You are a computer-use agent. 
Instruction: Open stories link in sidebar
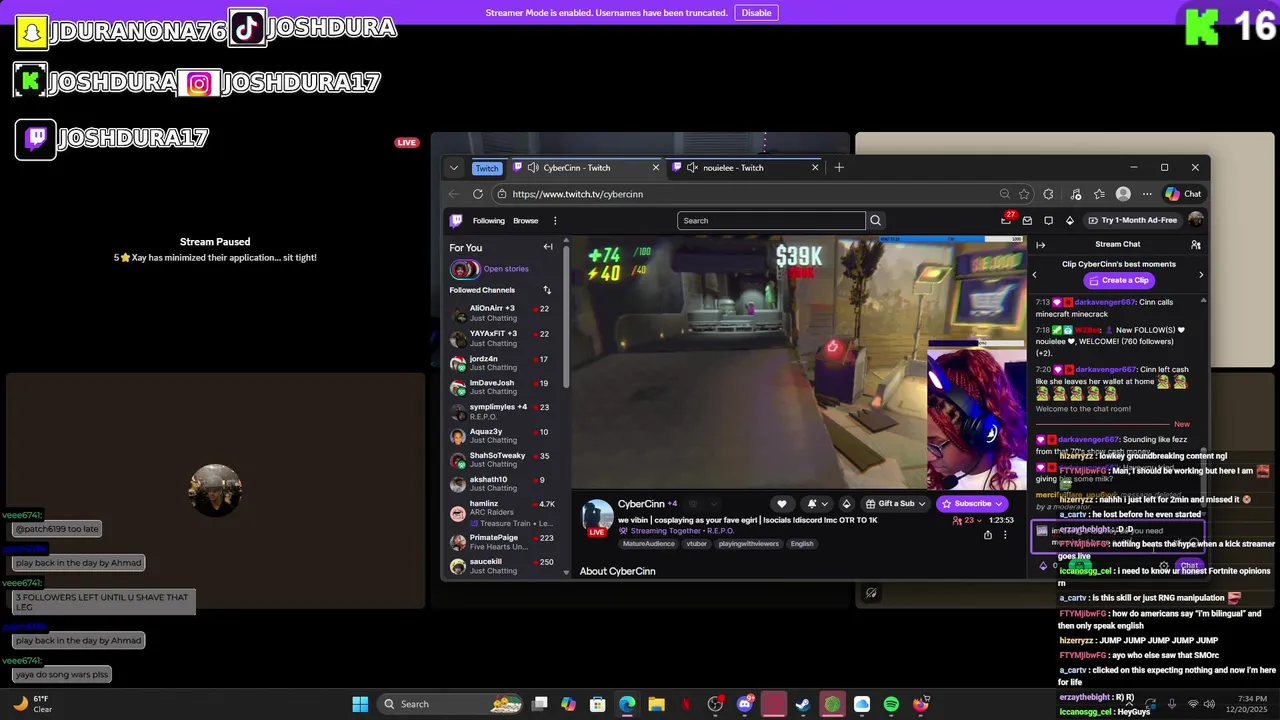(x=506, y=269)
